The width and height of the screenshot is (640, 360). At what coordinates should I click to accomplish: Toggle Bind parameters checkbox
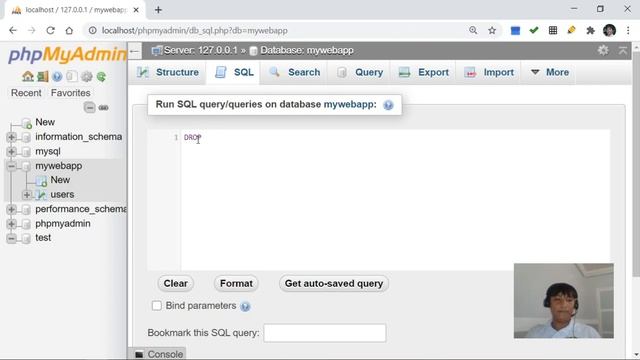(x=156, y=305)
